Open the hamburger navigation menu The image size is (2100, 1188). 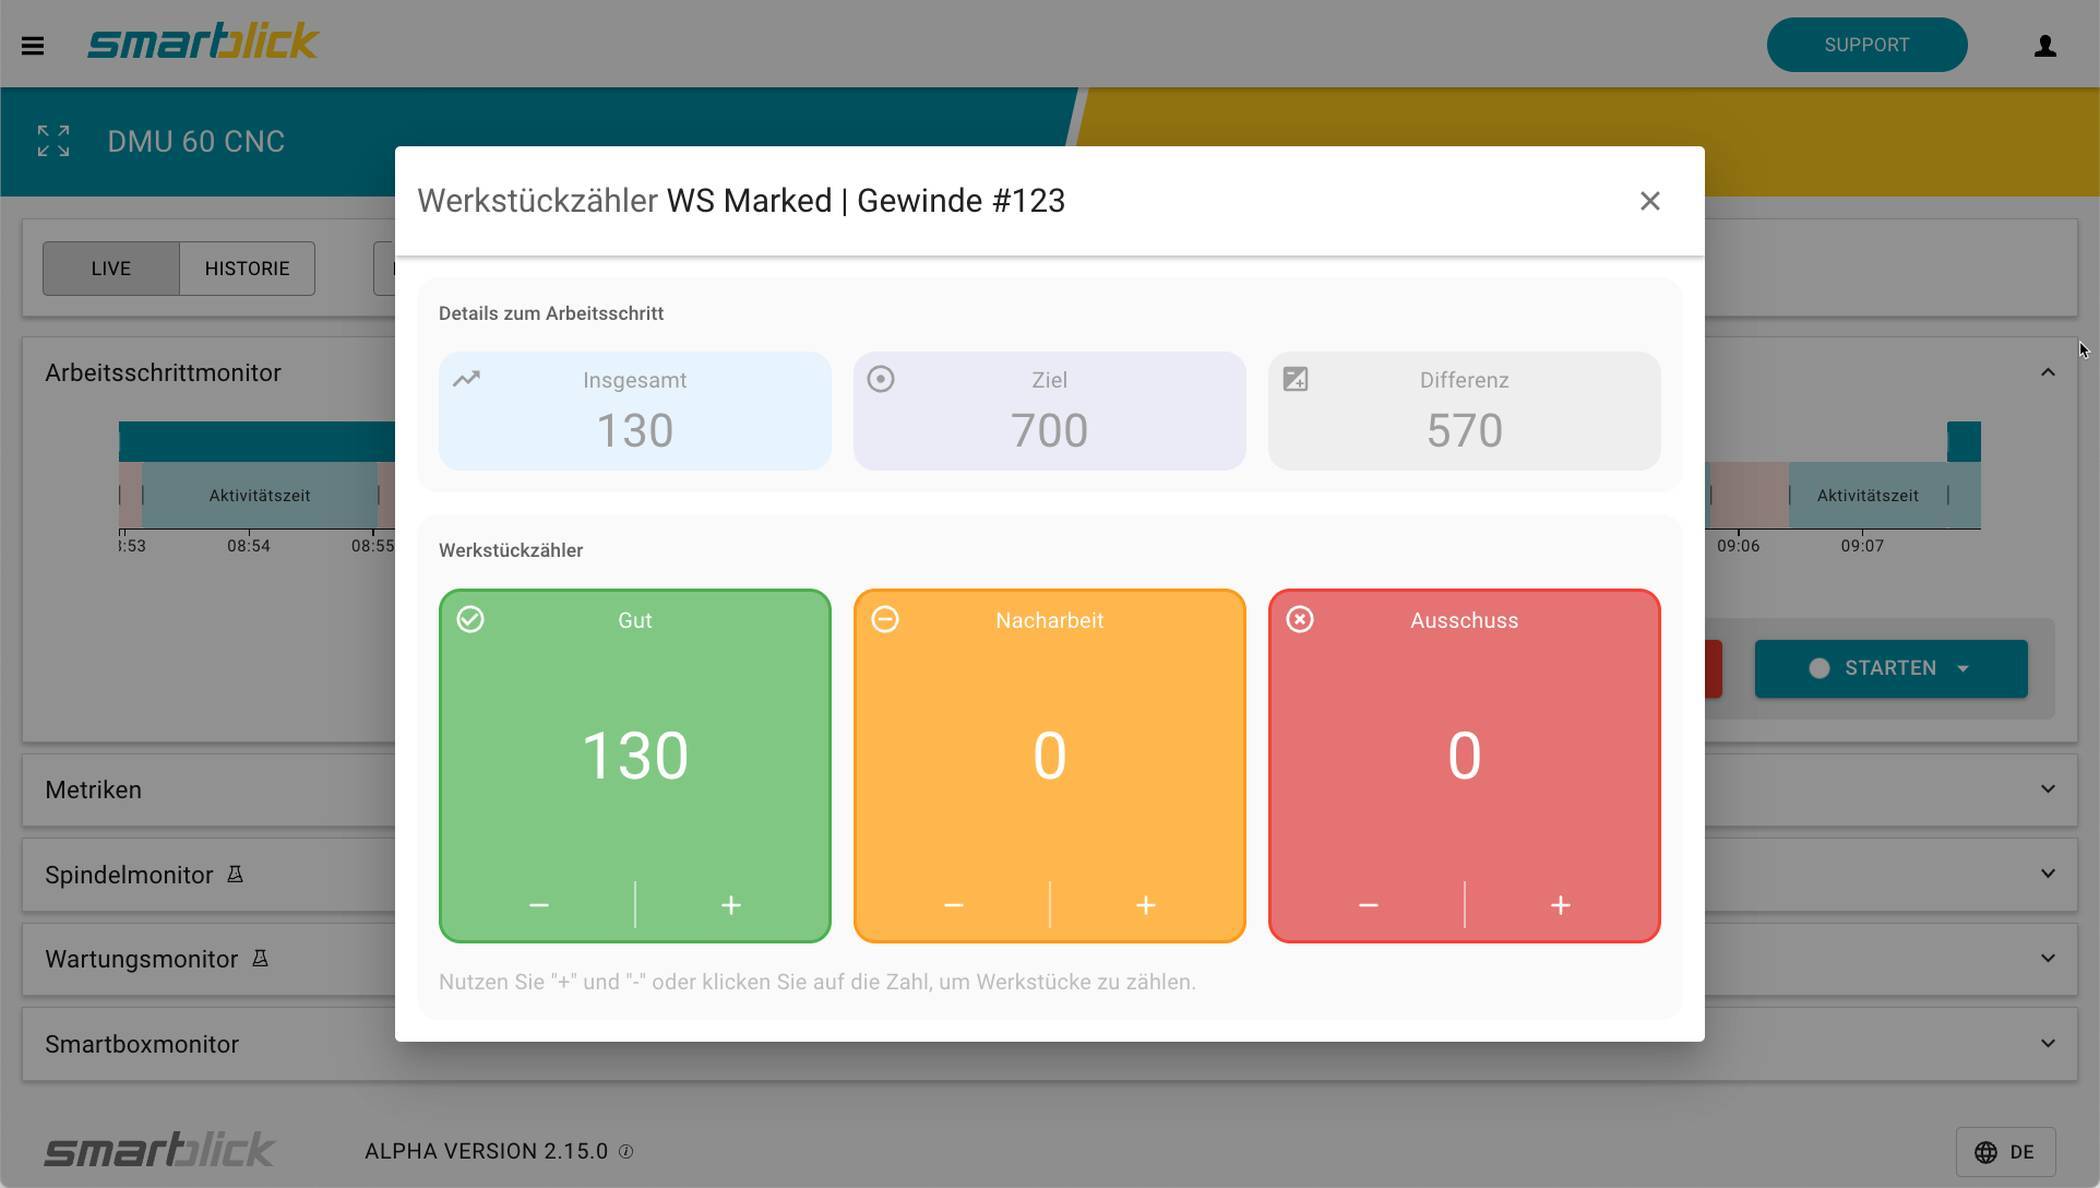coord(32,46)
